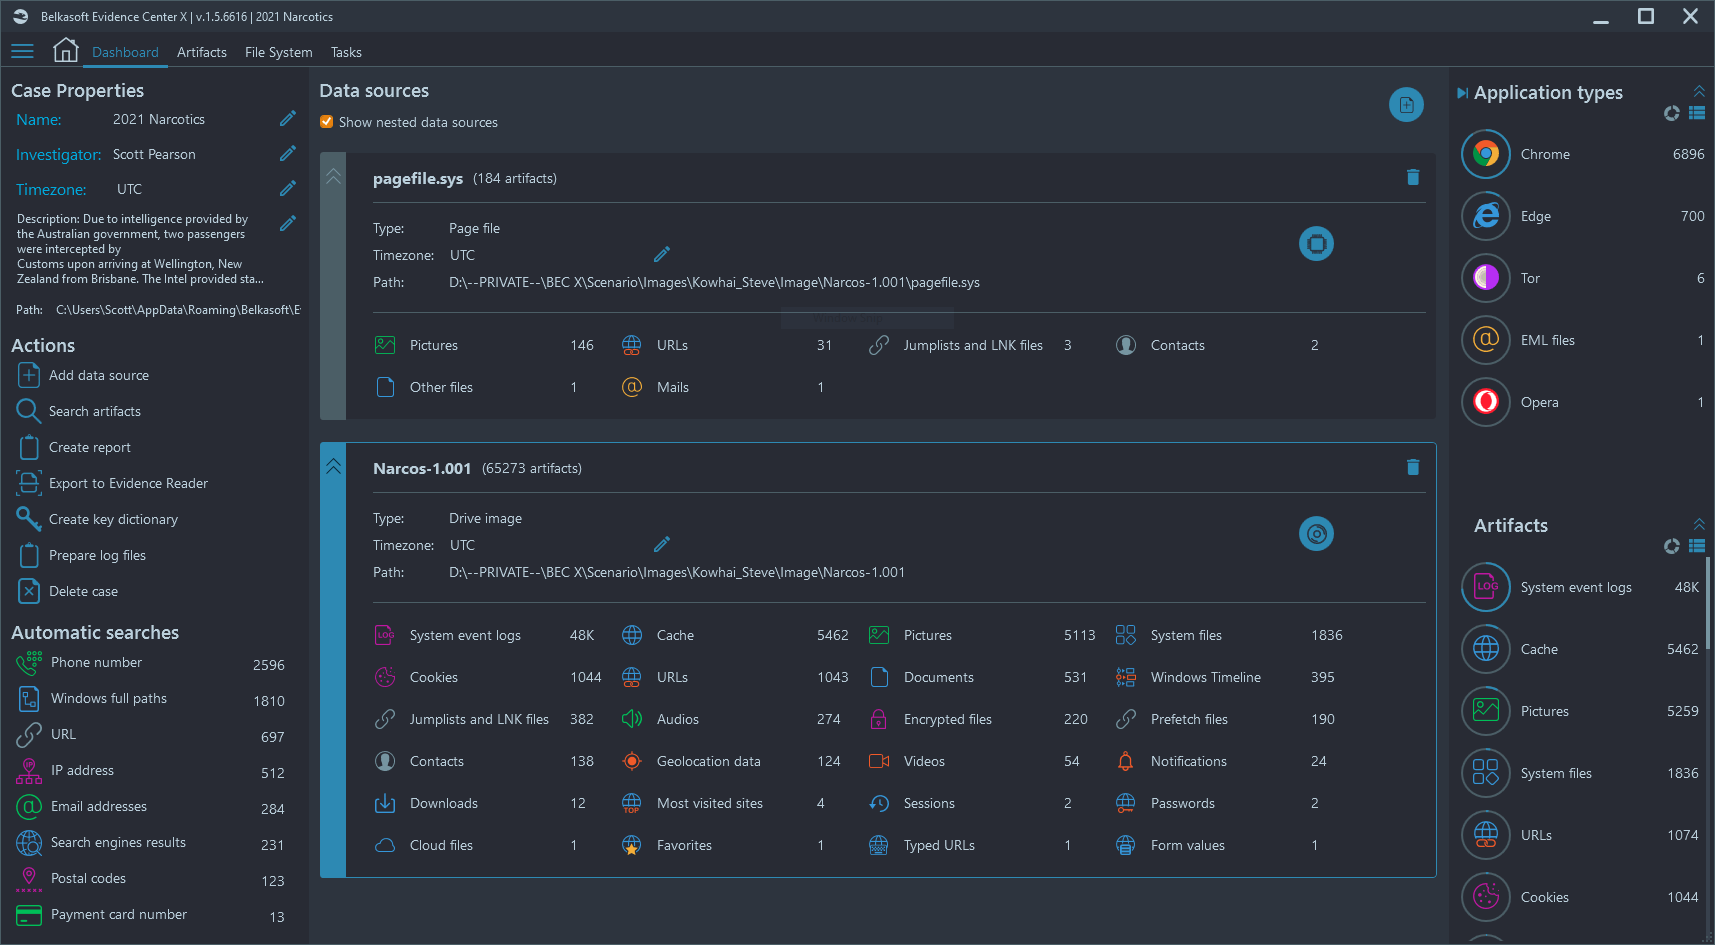
Task: Switch Artifacts panel to chart view
Action: (x=1671, y=546)
